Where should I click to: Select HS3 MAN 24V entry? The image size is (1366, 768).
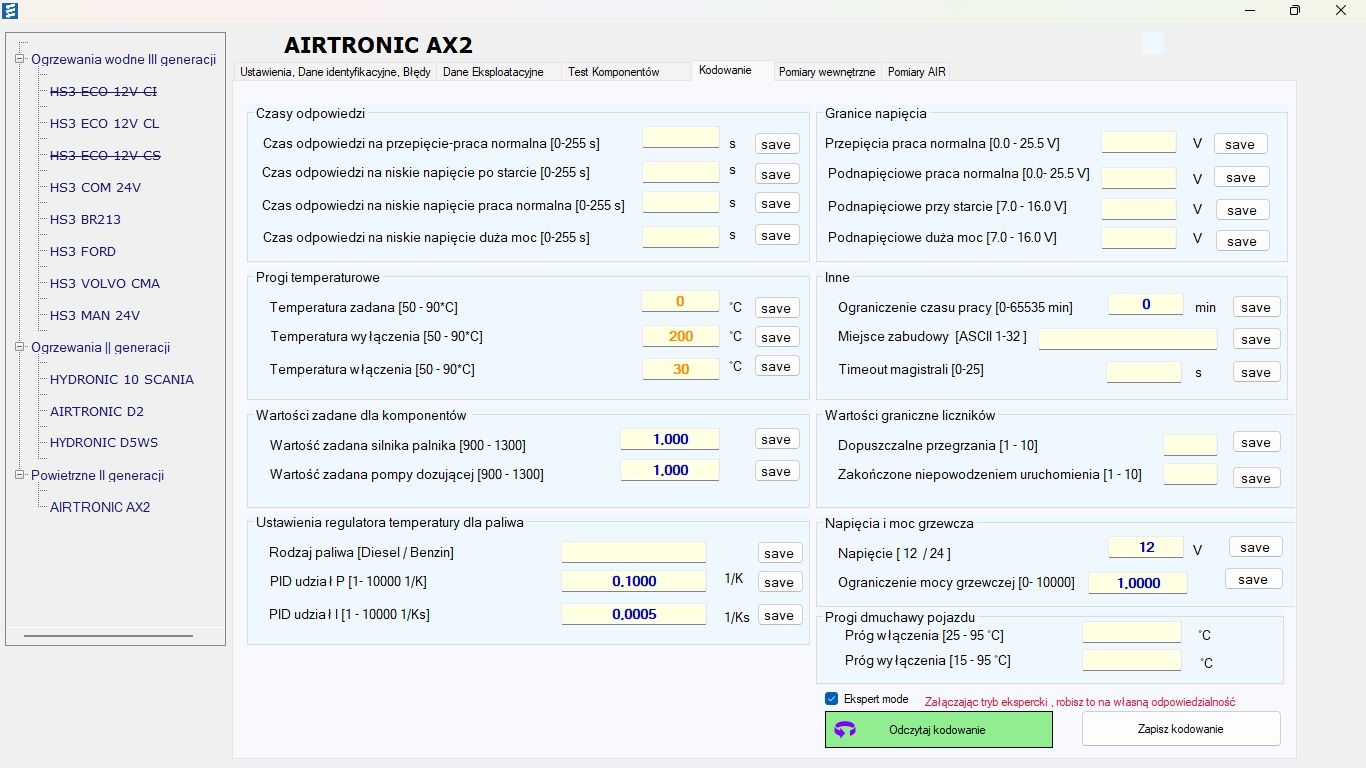(95, 315)
